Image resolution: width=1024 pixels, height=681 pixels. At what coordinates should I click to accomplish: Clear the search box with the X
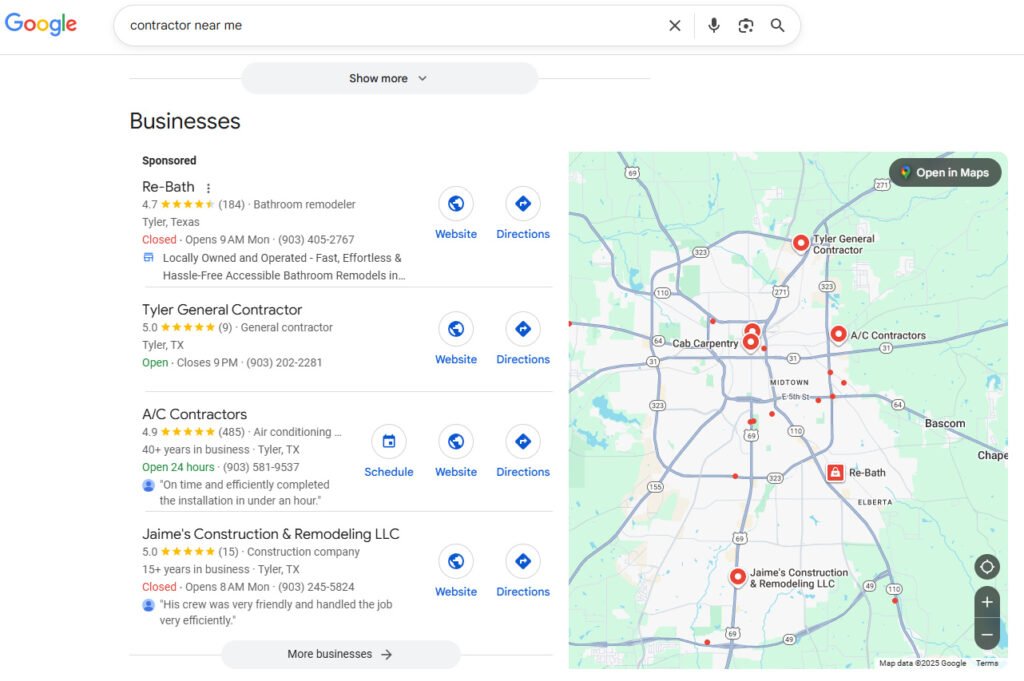[x=675, y=25]
